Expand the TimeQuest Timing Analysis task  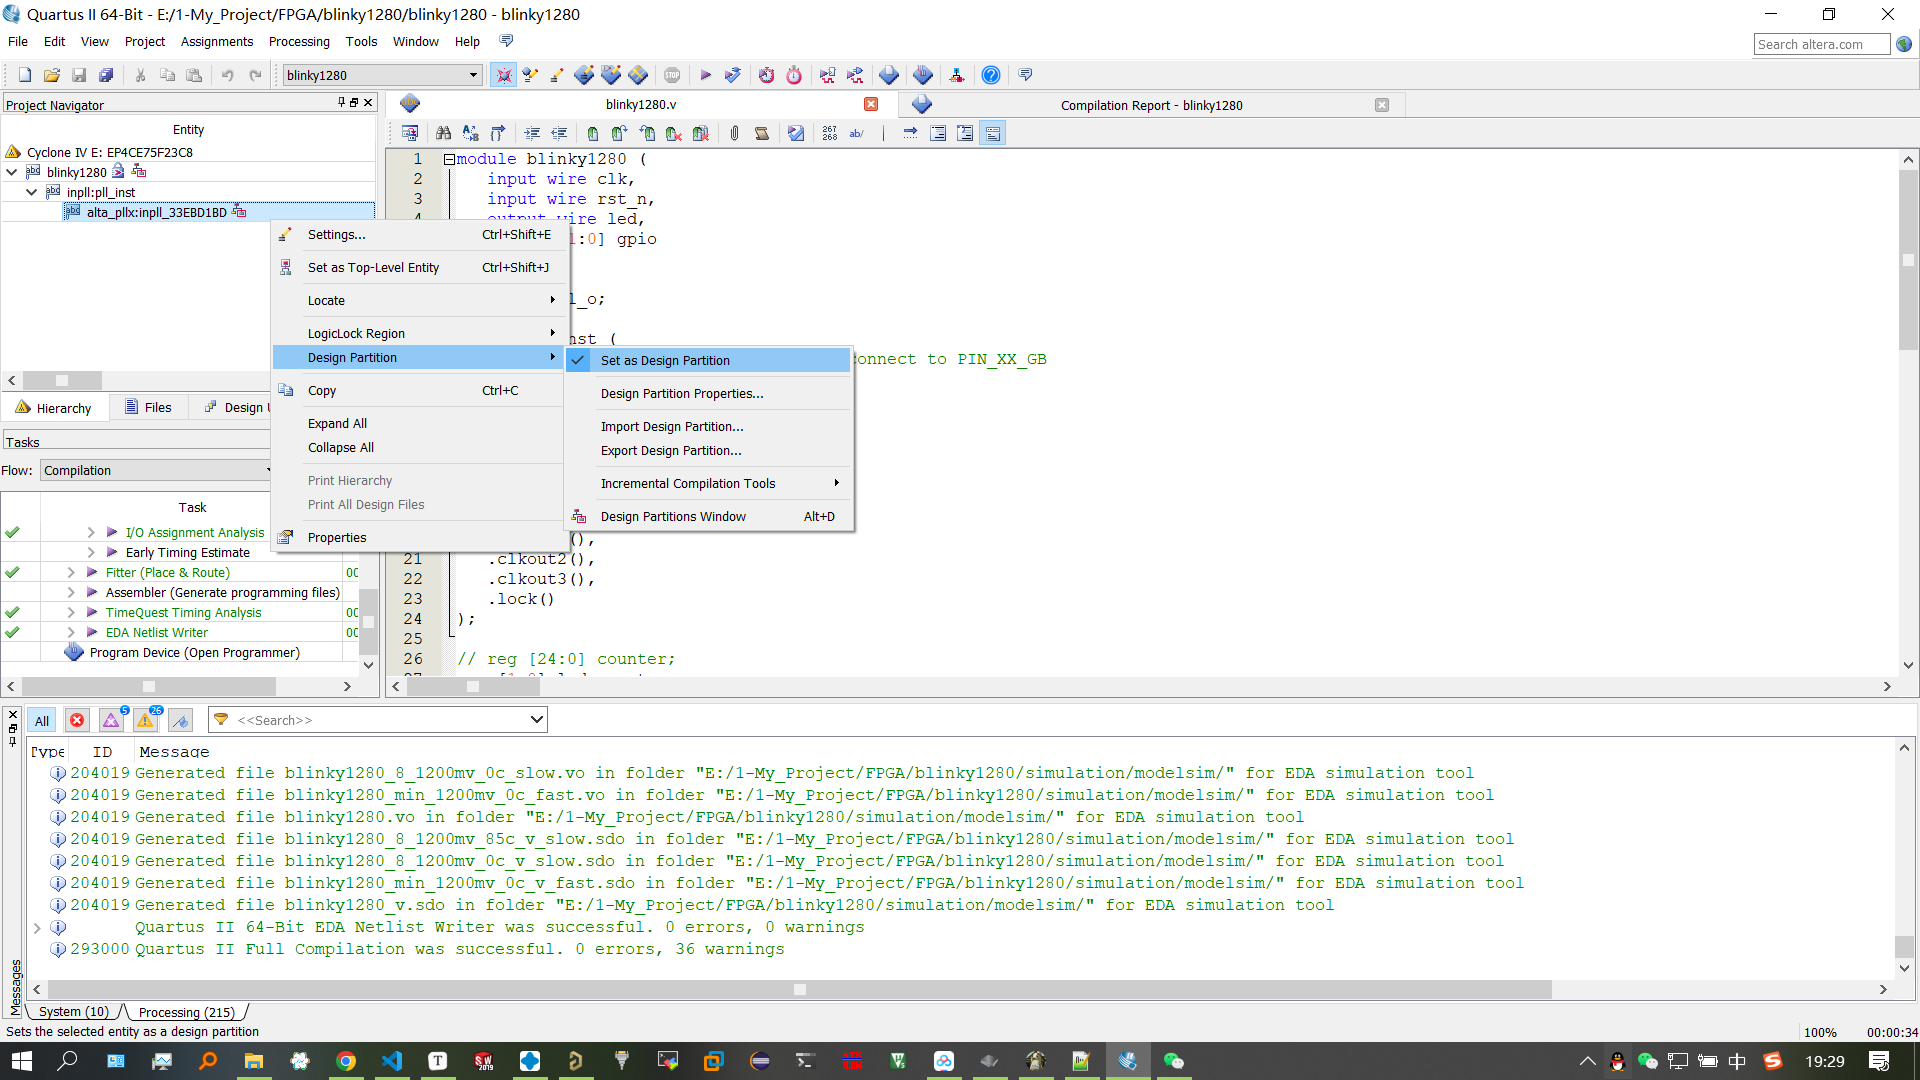click(71, 613)
